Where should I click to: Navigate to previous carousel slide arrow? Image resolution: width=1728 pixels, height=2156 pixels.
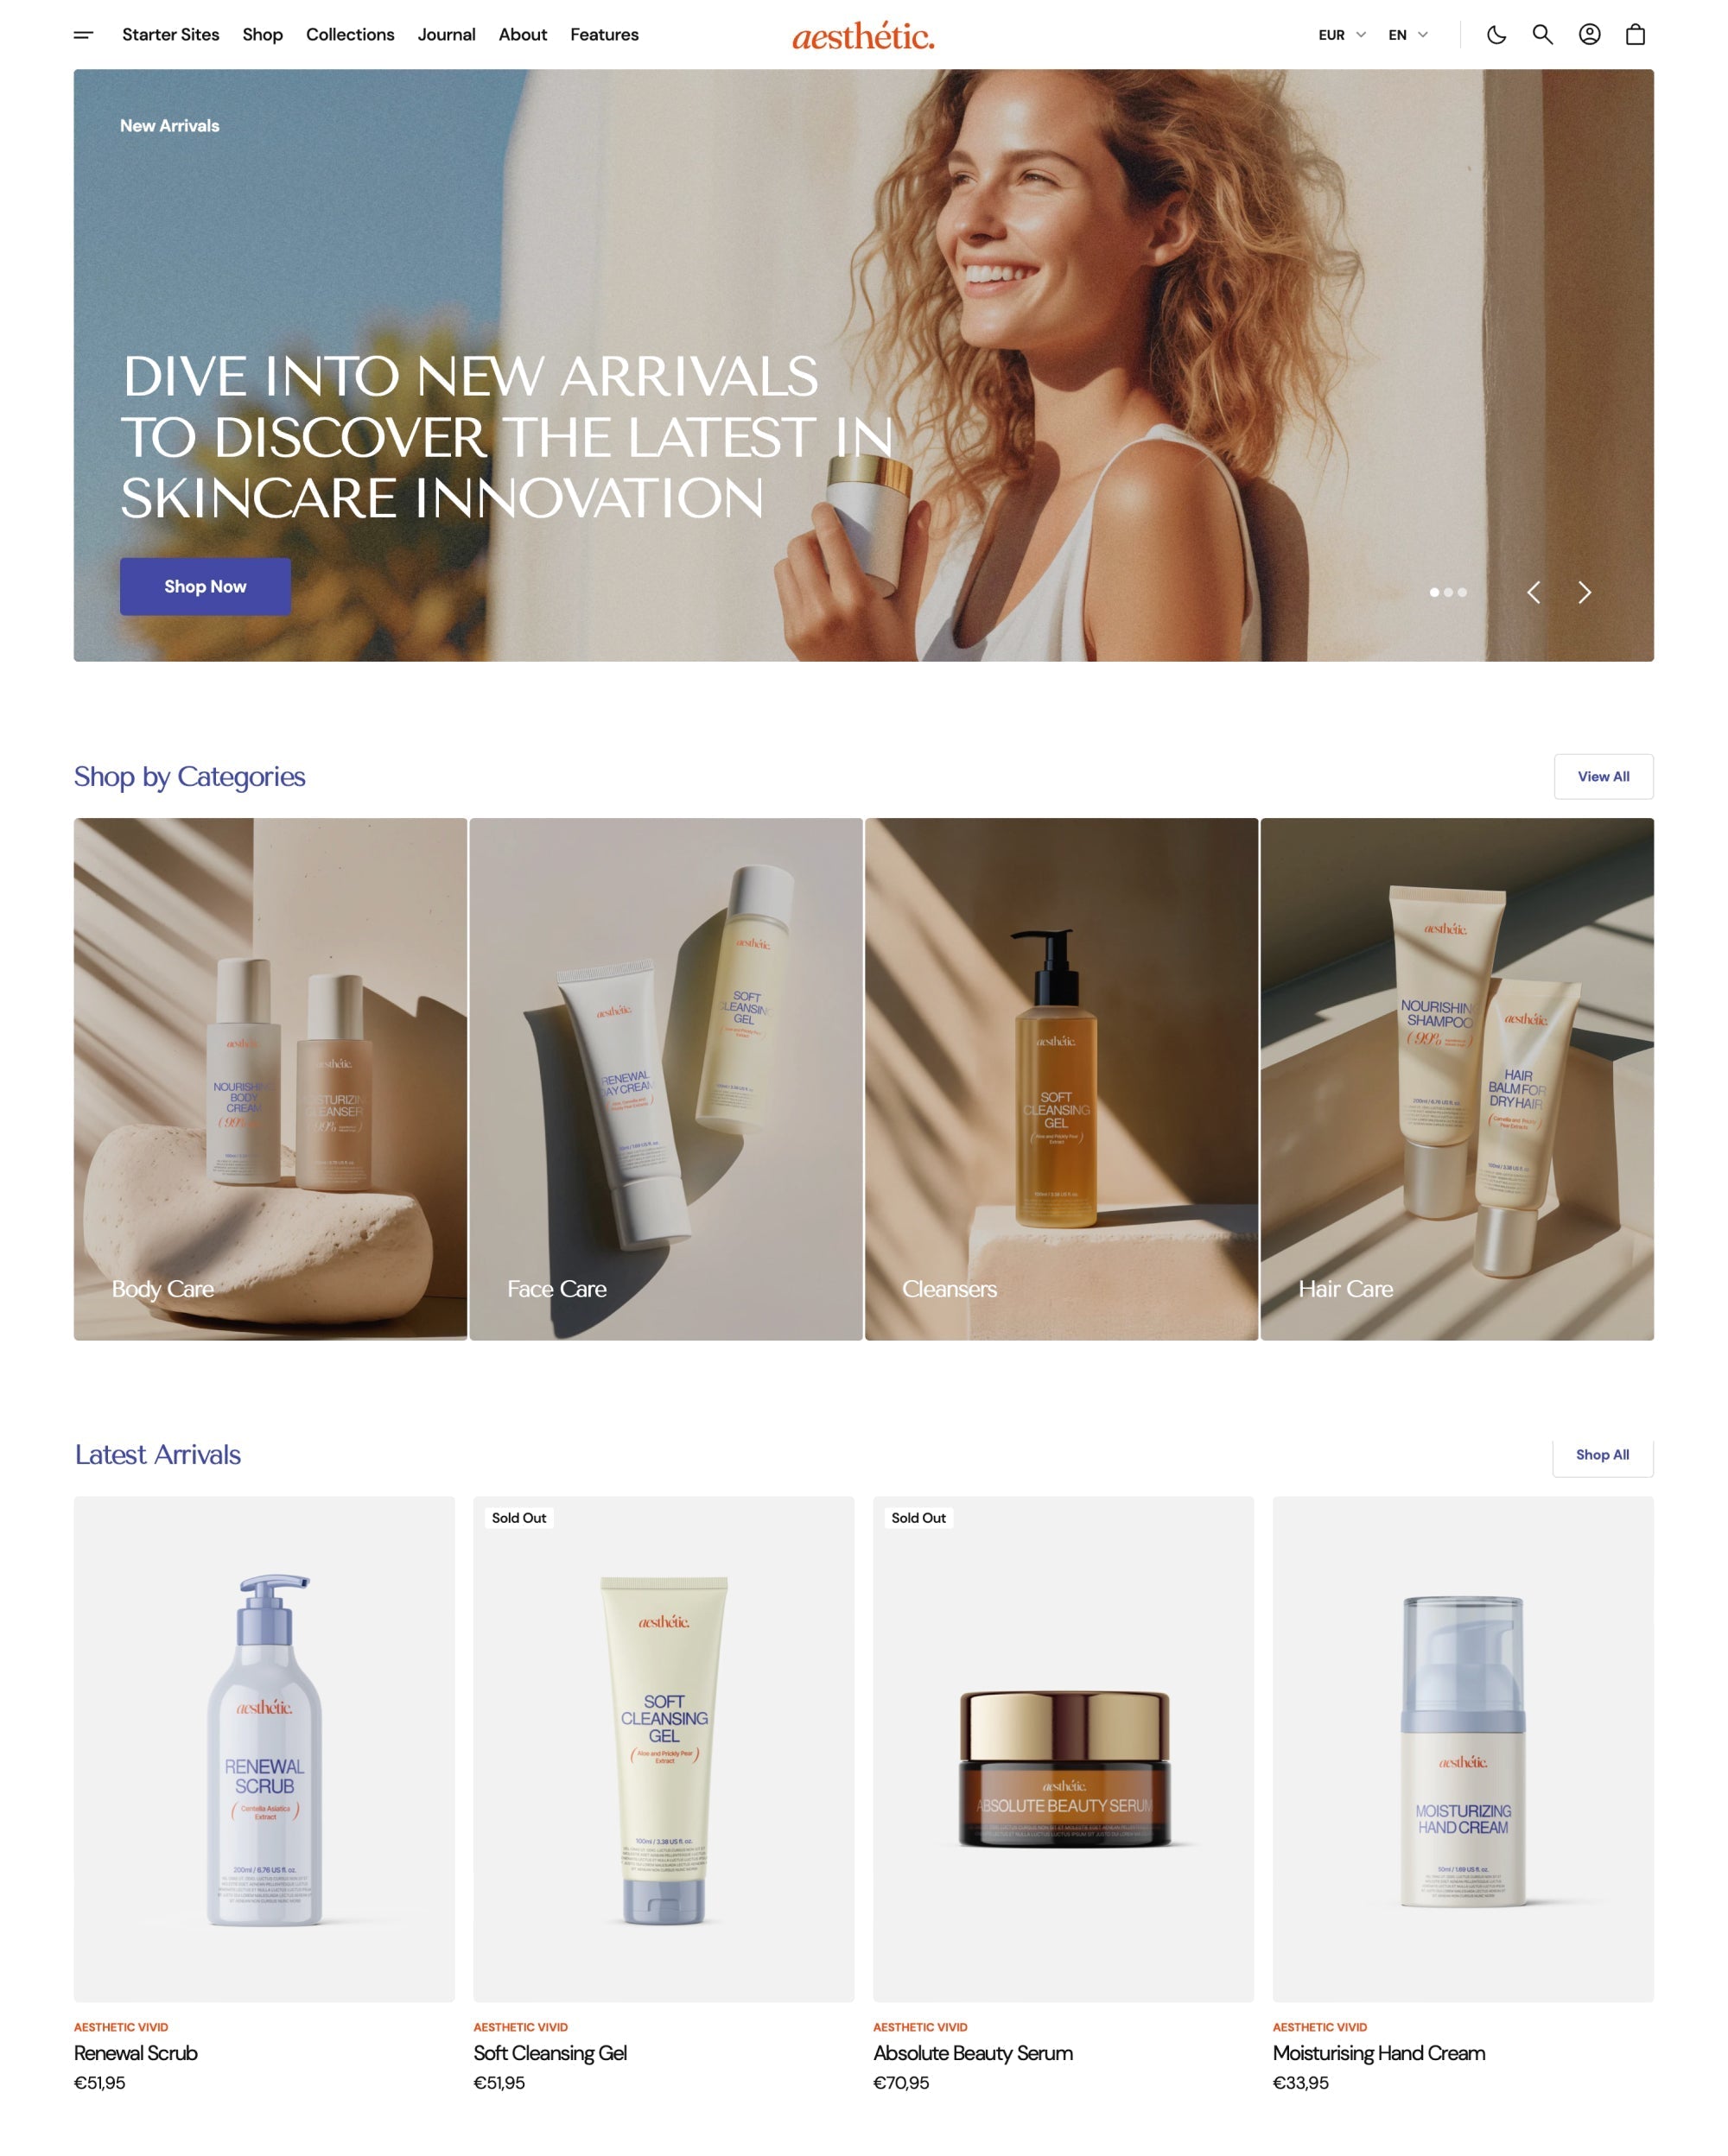pos(1532,593)
